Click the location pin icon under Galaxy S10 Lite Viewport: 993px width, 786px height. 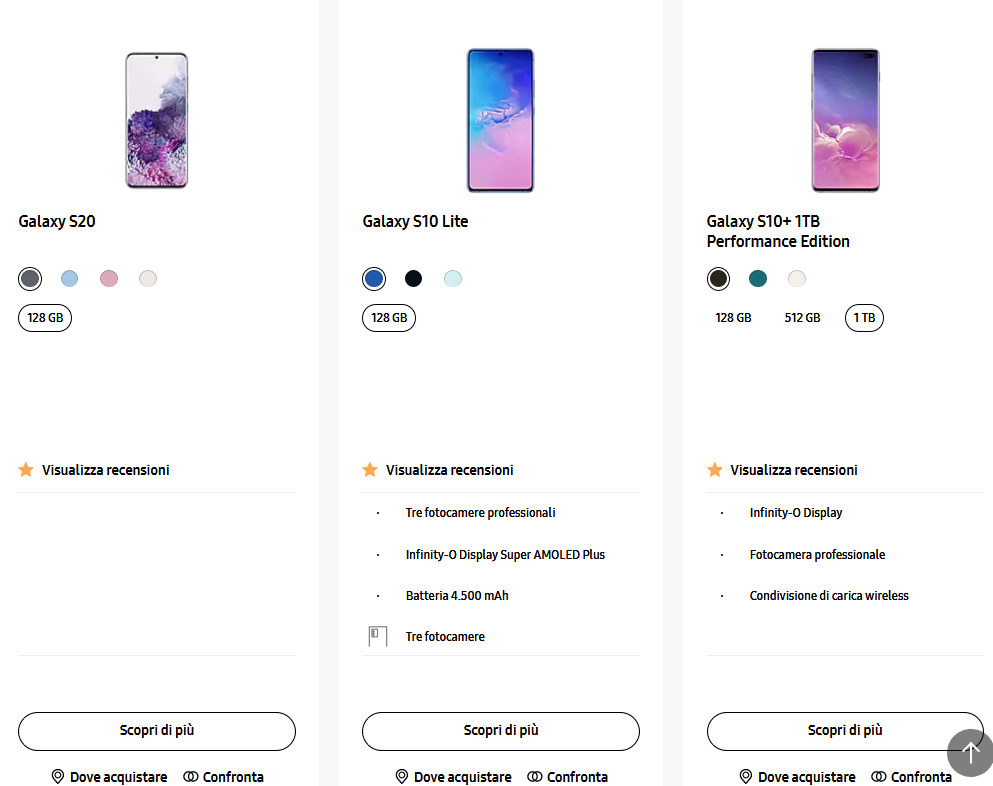click(x=402, y=776)
